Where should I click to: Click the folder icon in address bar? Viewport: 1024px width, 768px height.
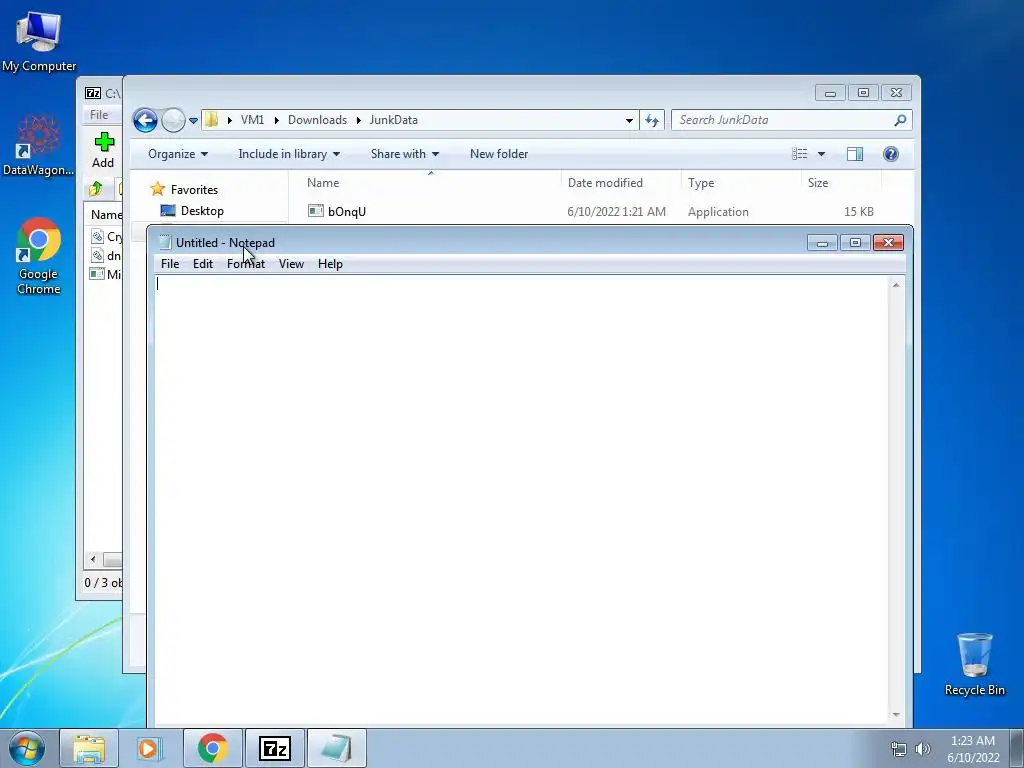[x=211, y=120]
